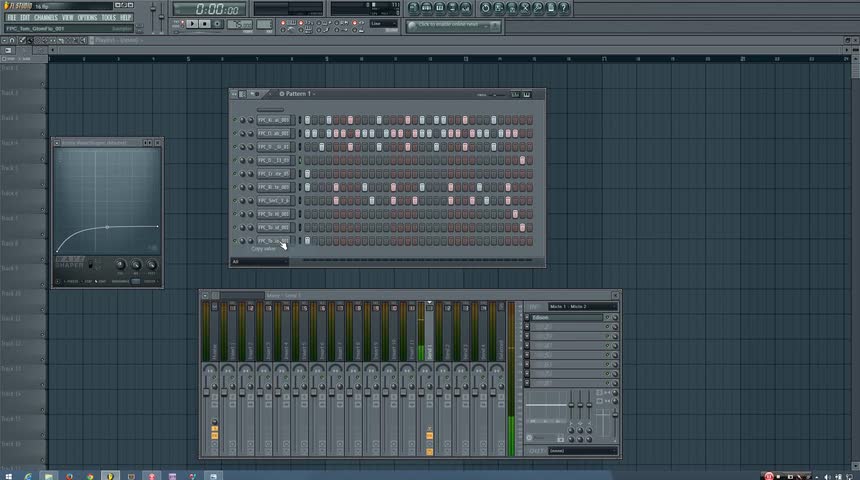Click the Fast Shaper plugin's first knob
860x480 pixels.
tap(121, 265)
